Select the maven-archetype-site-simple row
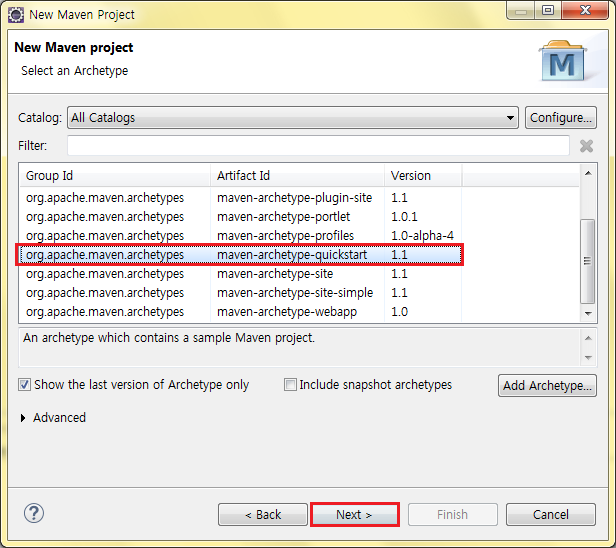Screen dimensions: 616x548 (x=240, y=293)
